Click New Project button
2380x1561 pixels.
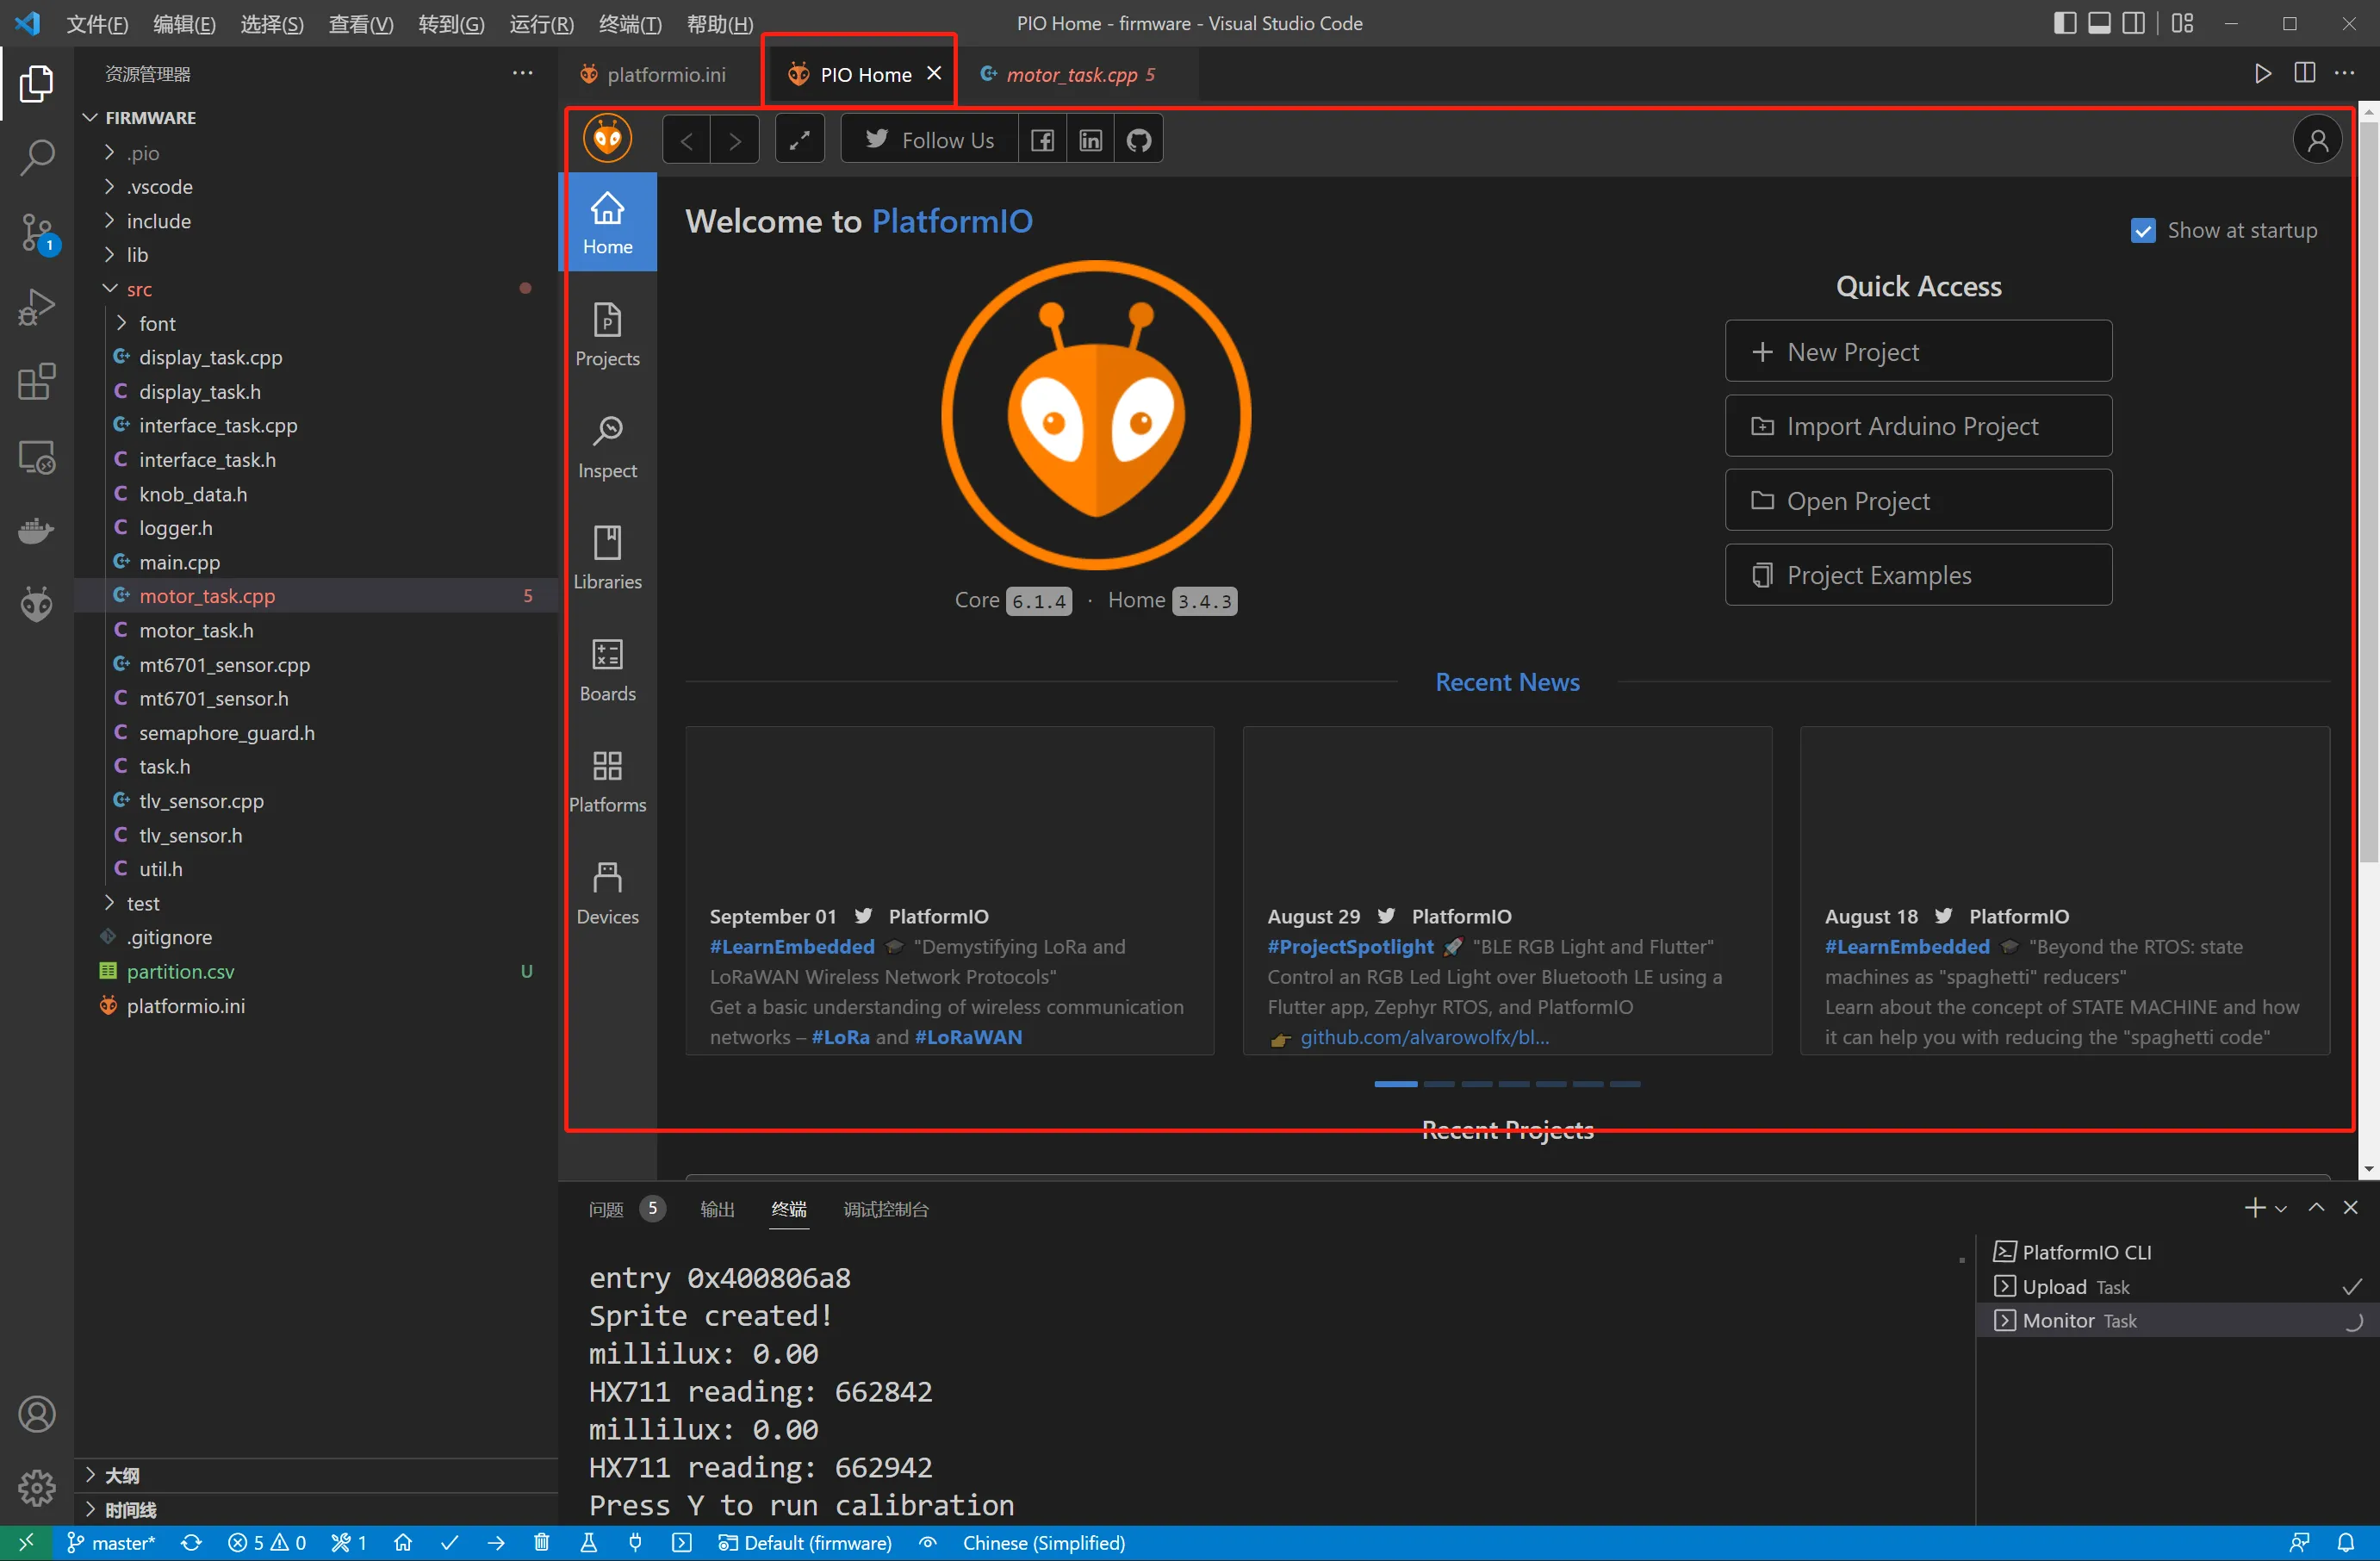pyautogui.click(x=1918, y=351)
